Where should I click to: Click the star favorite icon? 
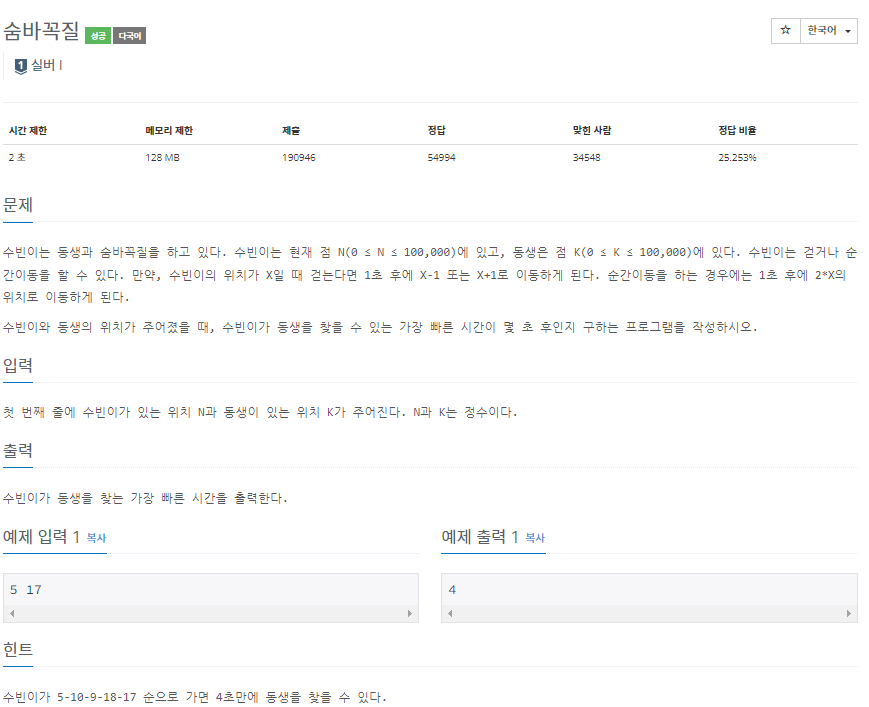785,30
